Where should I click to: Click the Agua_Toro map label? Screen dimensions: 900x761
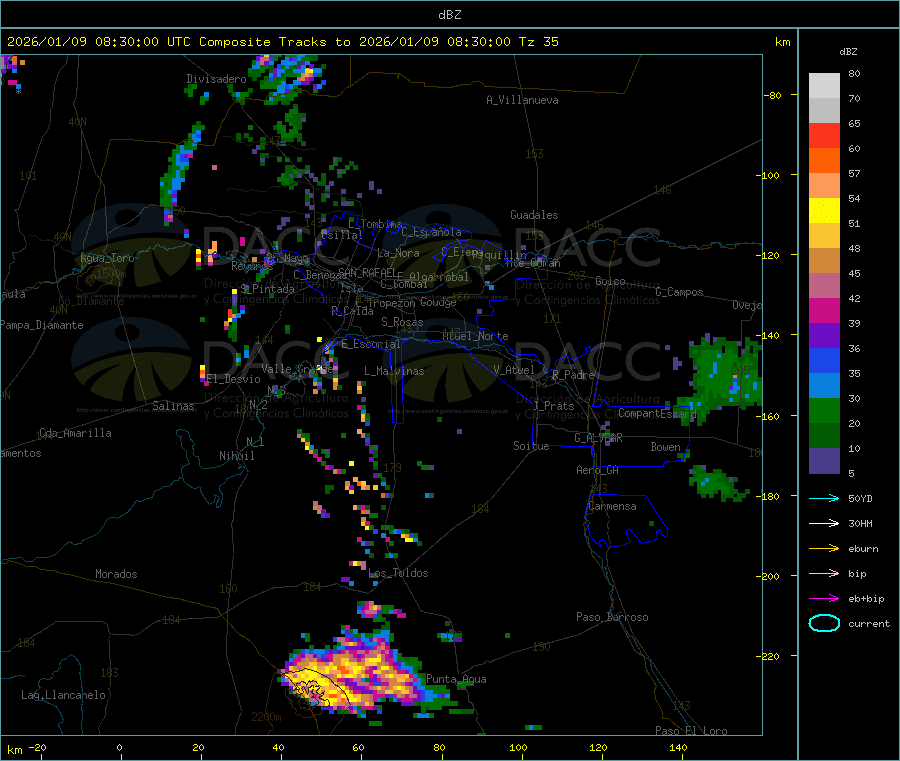pos(107,258)
